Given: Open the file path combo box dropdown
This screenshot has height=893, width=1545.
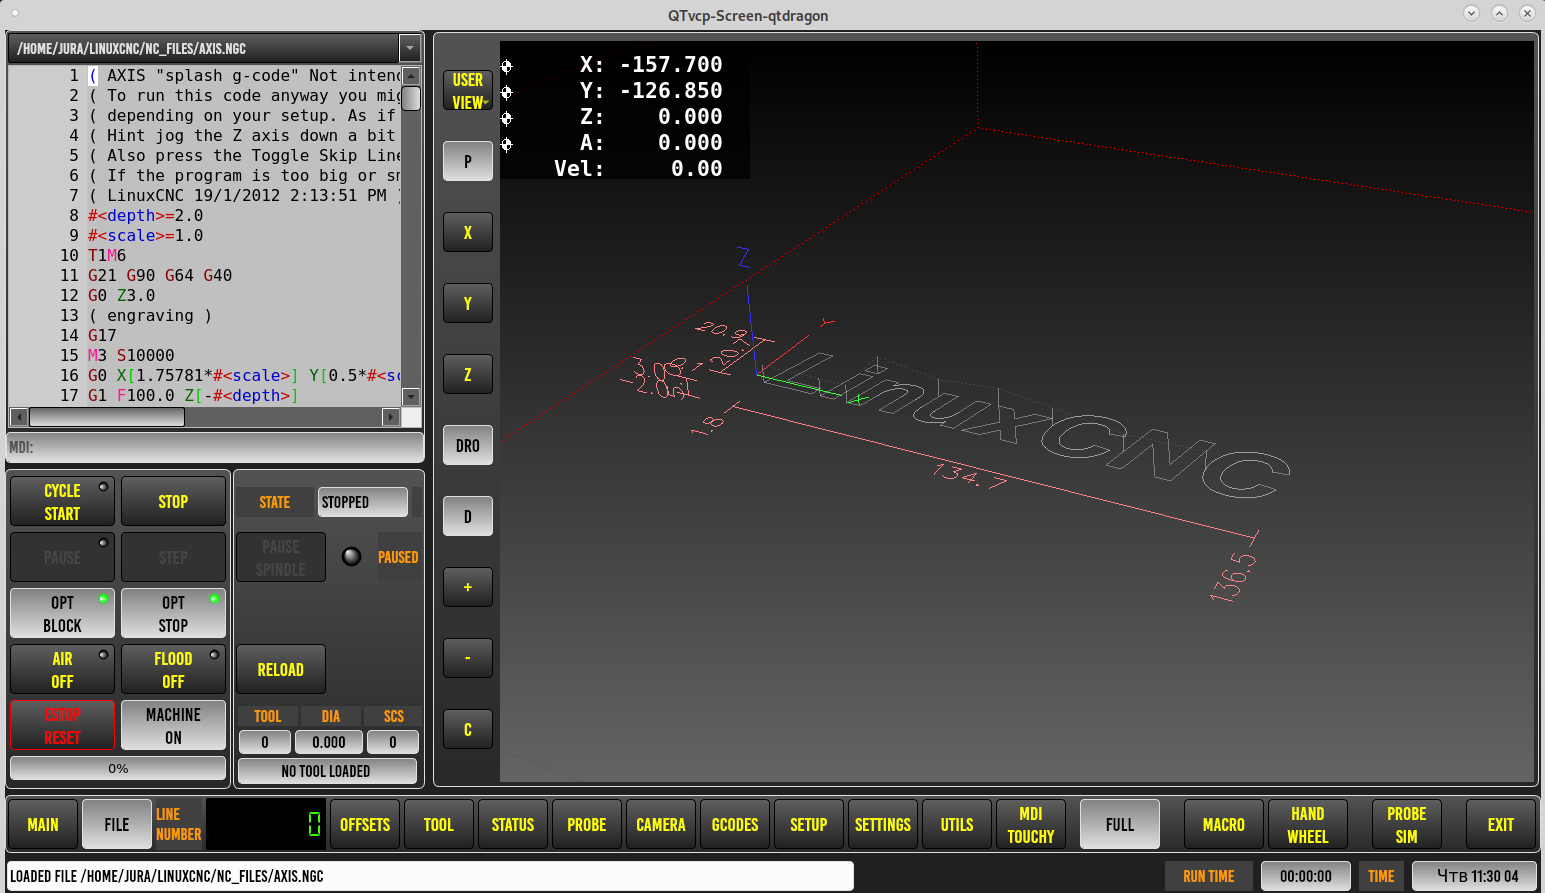Looking at the screenshot, I should click(x=409, y=48).
